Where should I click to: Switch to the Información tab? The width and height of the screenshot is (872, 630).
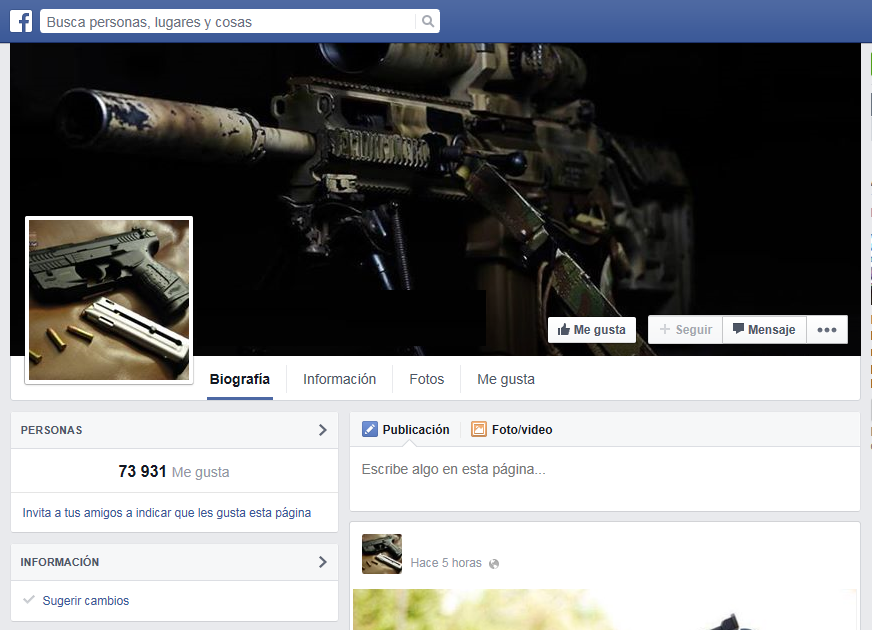pos(339,379)
